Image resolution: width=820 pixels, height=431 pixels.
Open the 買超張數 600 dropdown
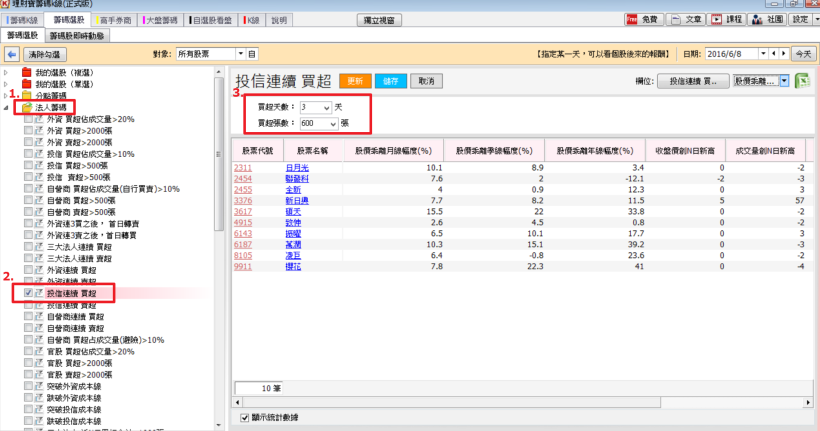pyautogui.click(x=333, y=123)
